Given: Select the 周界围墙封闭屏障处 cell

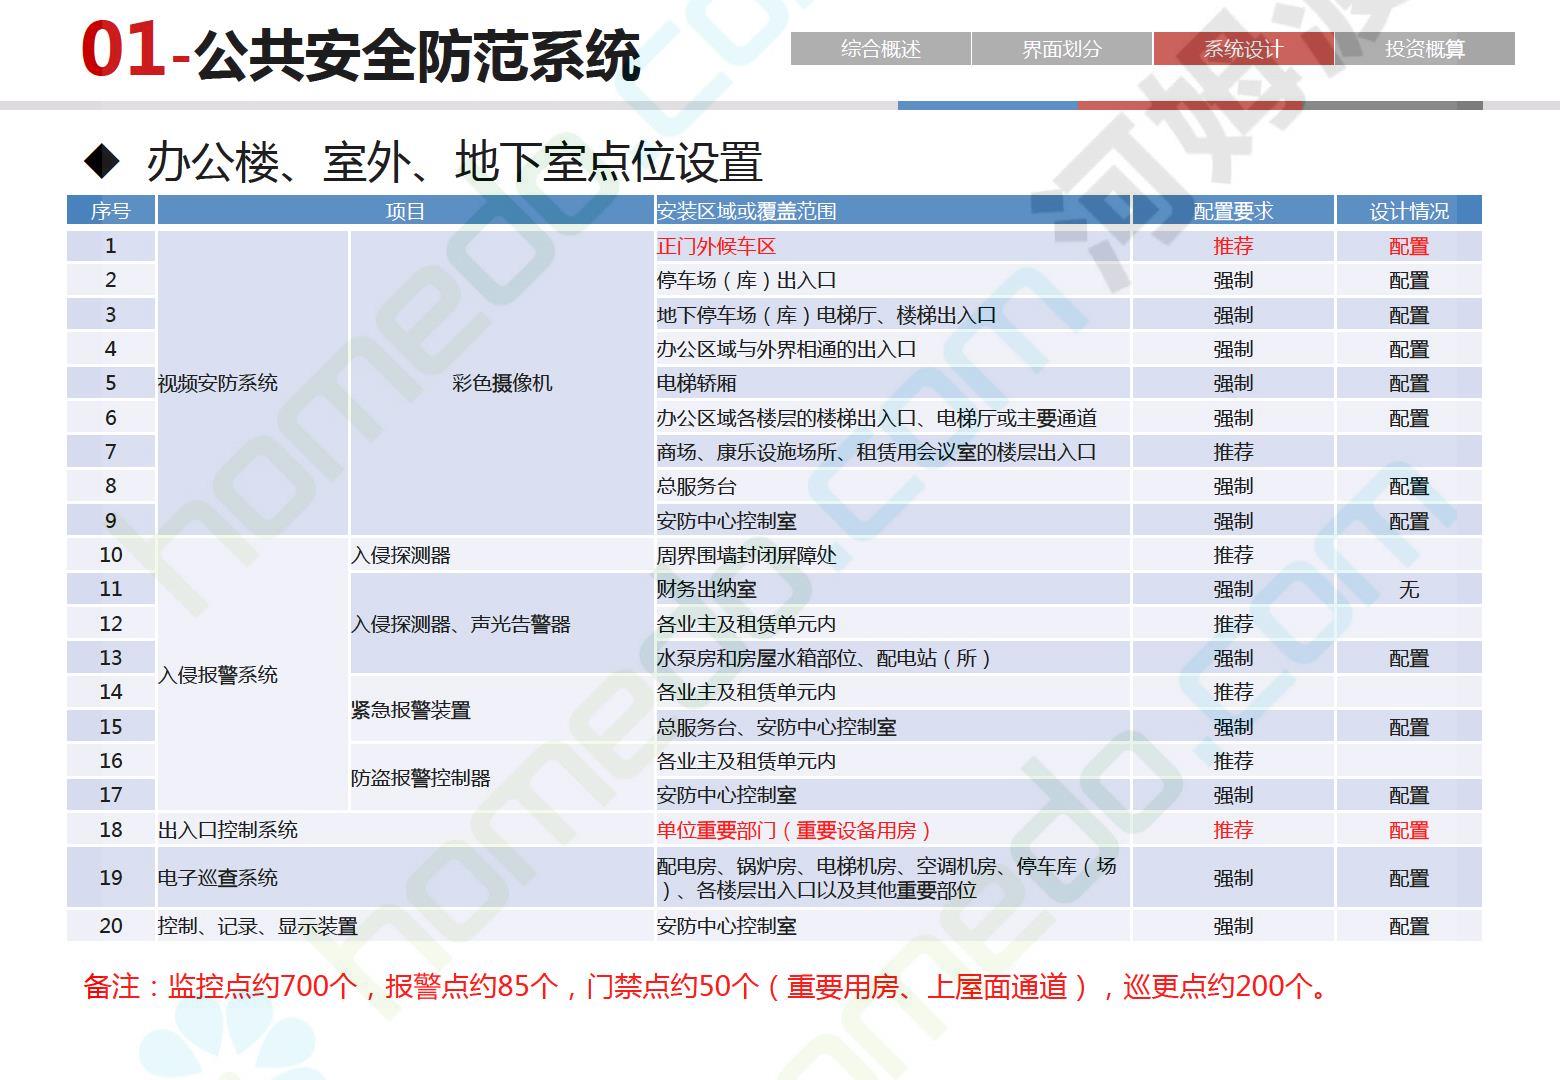Looking at the screenshot, I should [893, 555].
